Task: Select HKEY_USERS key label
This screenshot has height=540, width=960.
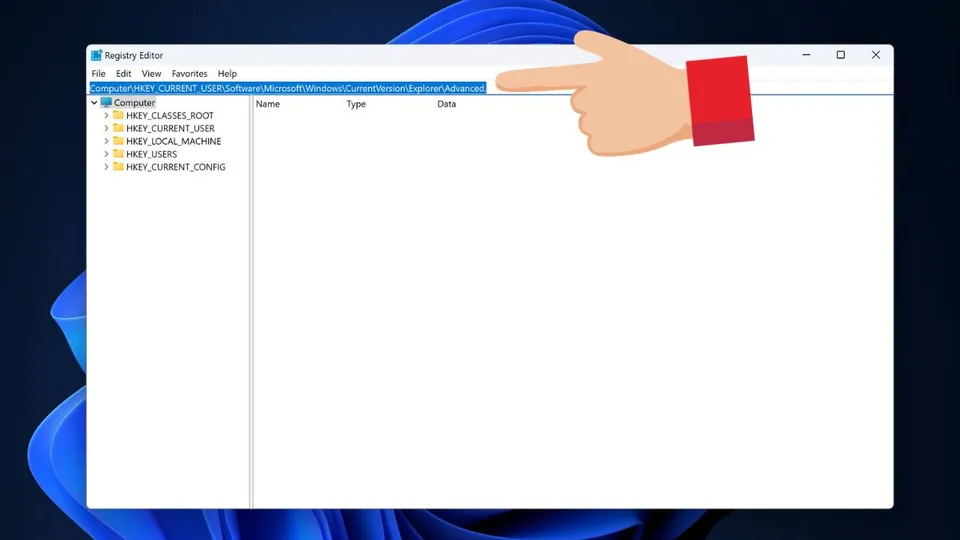Action: click(151, 154)
